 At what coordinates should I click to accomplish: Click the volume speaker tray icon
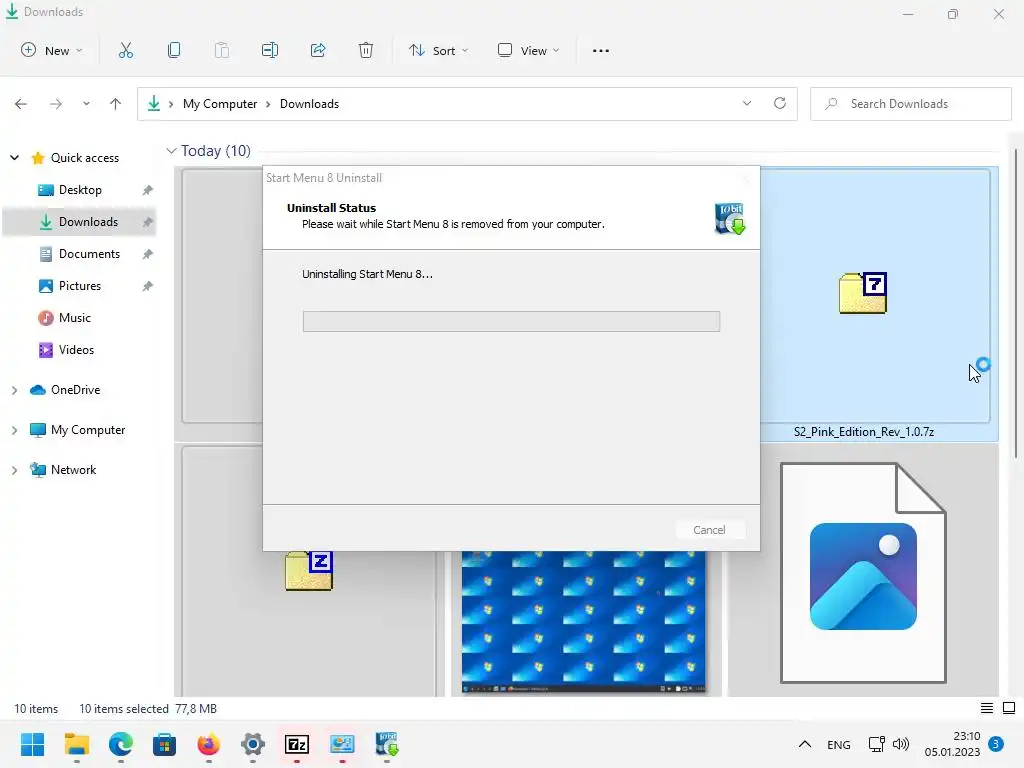[x=901, y=744]
